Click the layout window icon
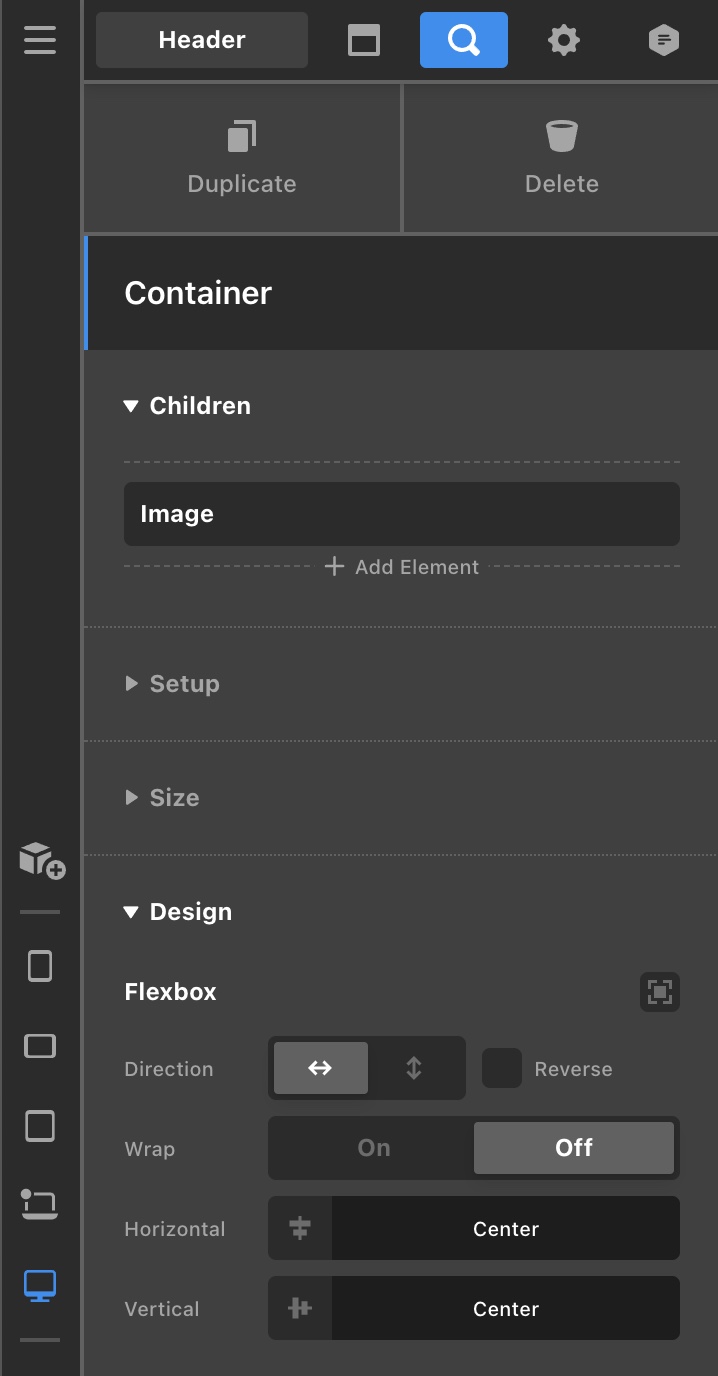Viewport: 718px width, 1376px height. point(364,40)
